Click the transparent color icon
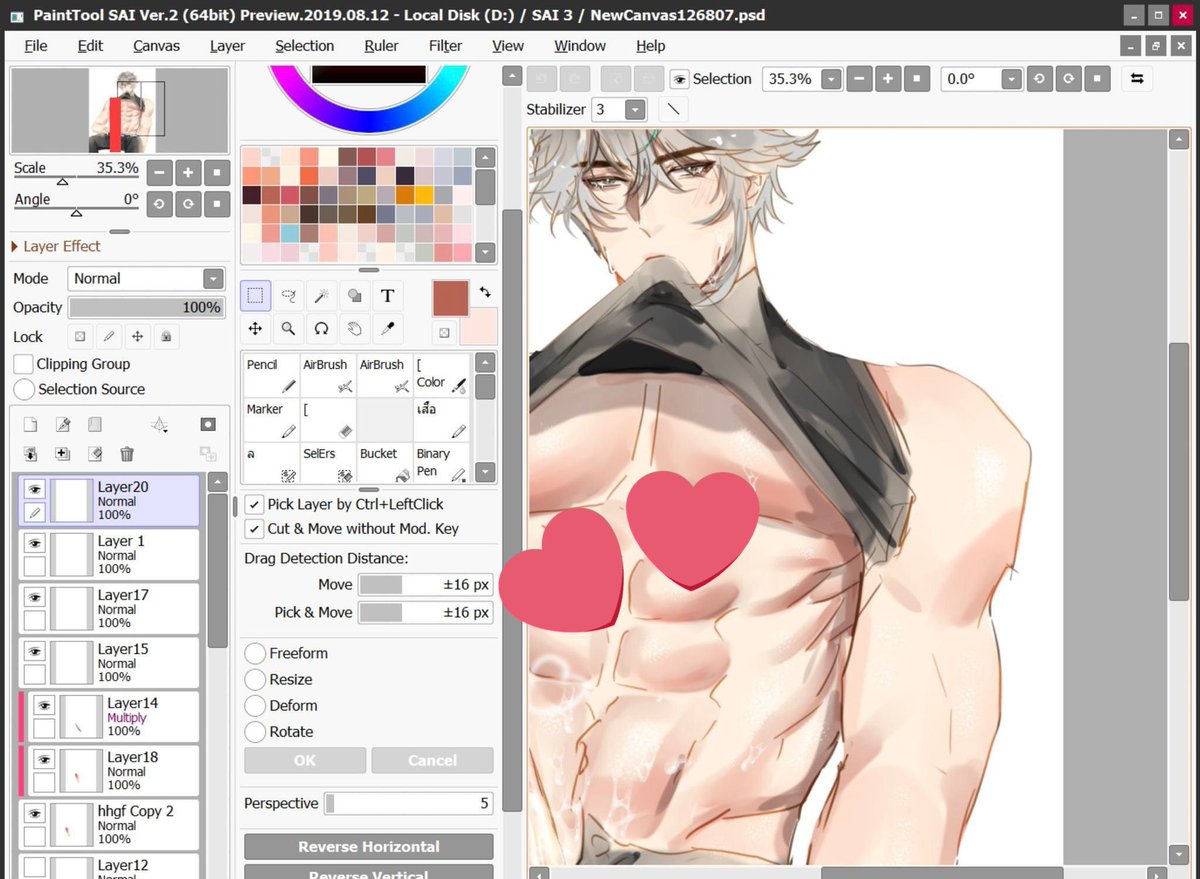1200x879 pixels. [x=444, y=333]
